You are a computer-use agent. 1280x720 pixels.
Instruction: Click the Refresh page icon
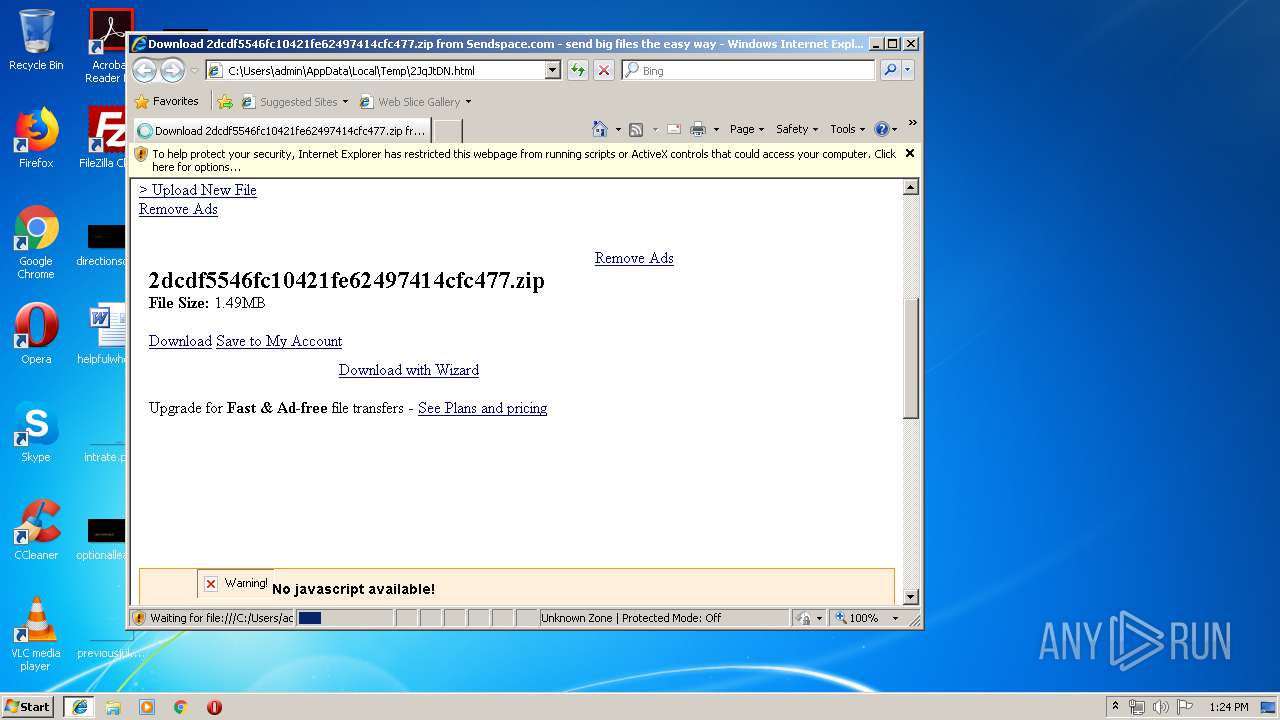[x=578, y=70]
